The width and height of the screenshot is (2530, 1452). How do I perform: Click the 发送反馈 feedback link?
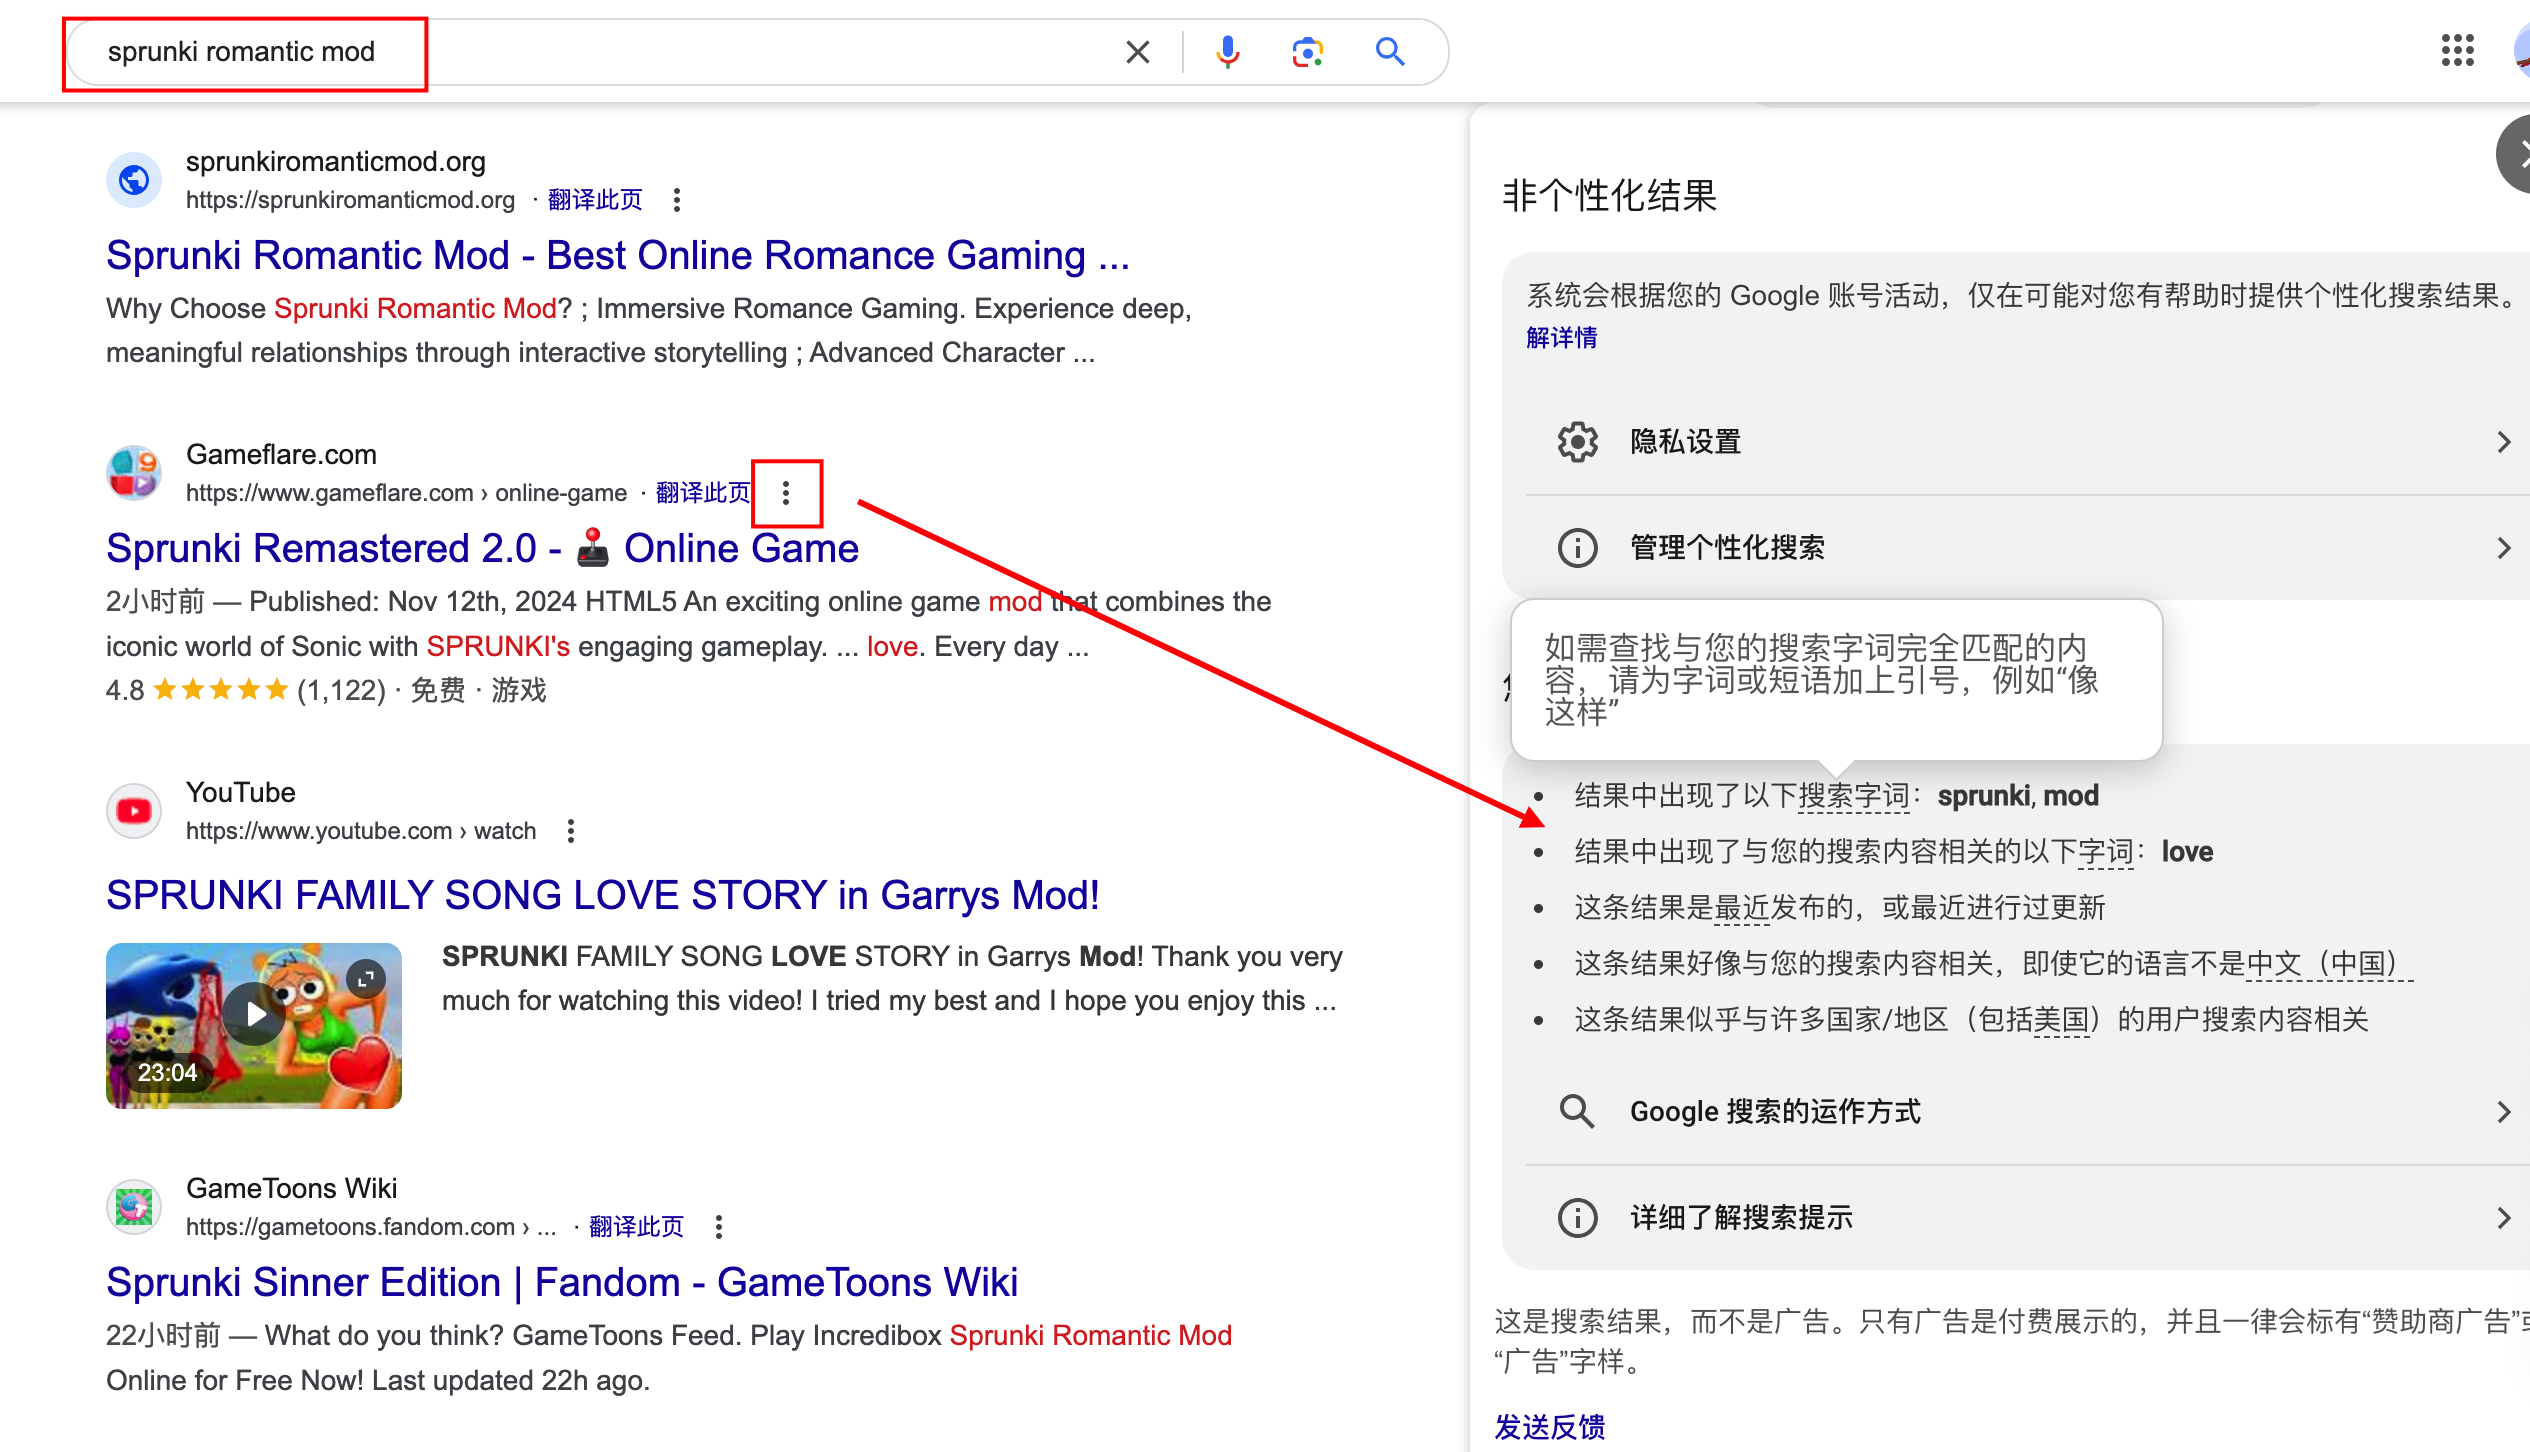tap(1549, 1427)
